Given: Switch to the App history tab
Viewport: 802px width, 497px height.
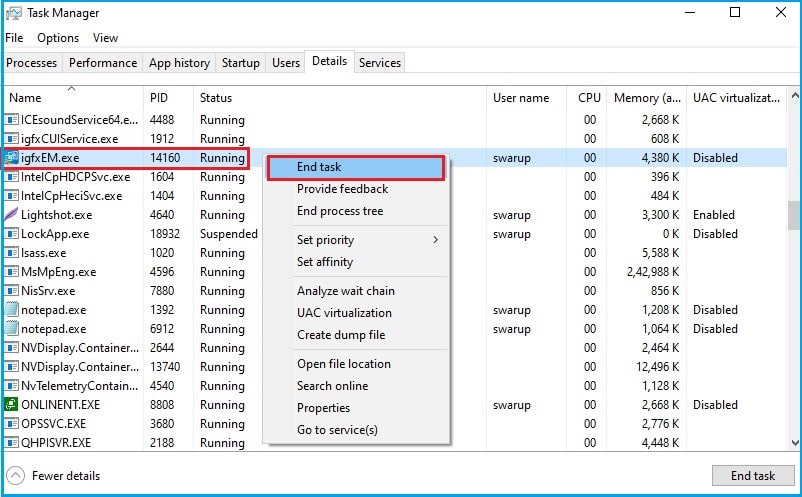Looking at the screenshot, I should click(x=180, y=63).
